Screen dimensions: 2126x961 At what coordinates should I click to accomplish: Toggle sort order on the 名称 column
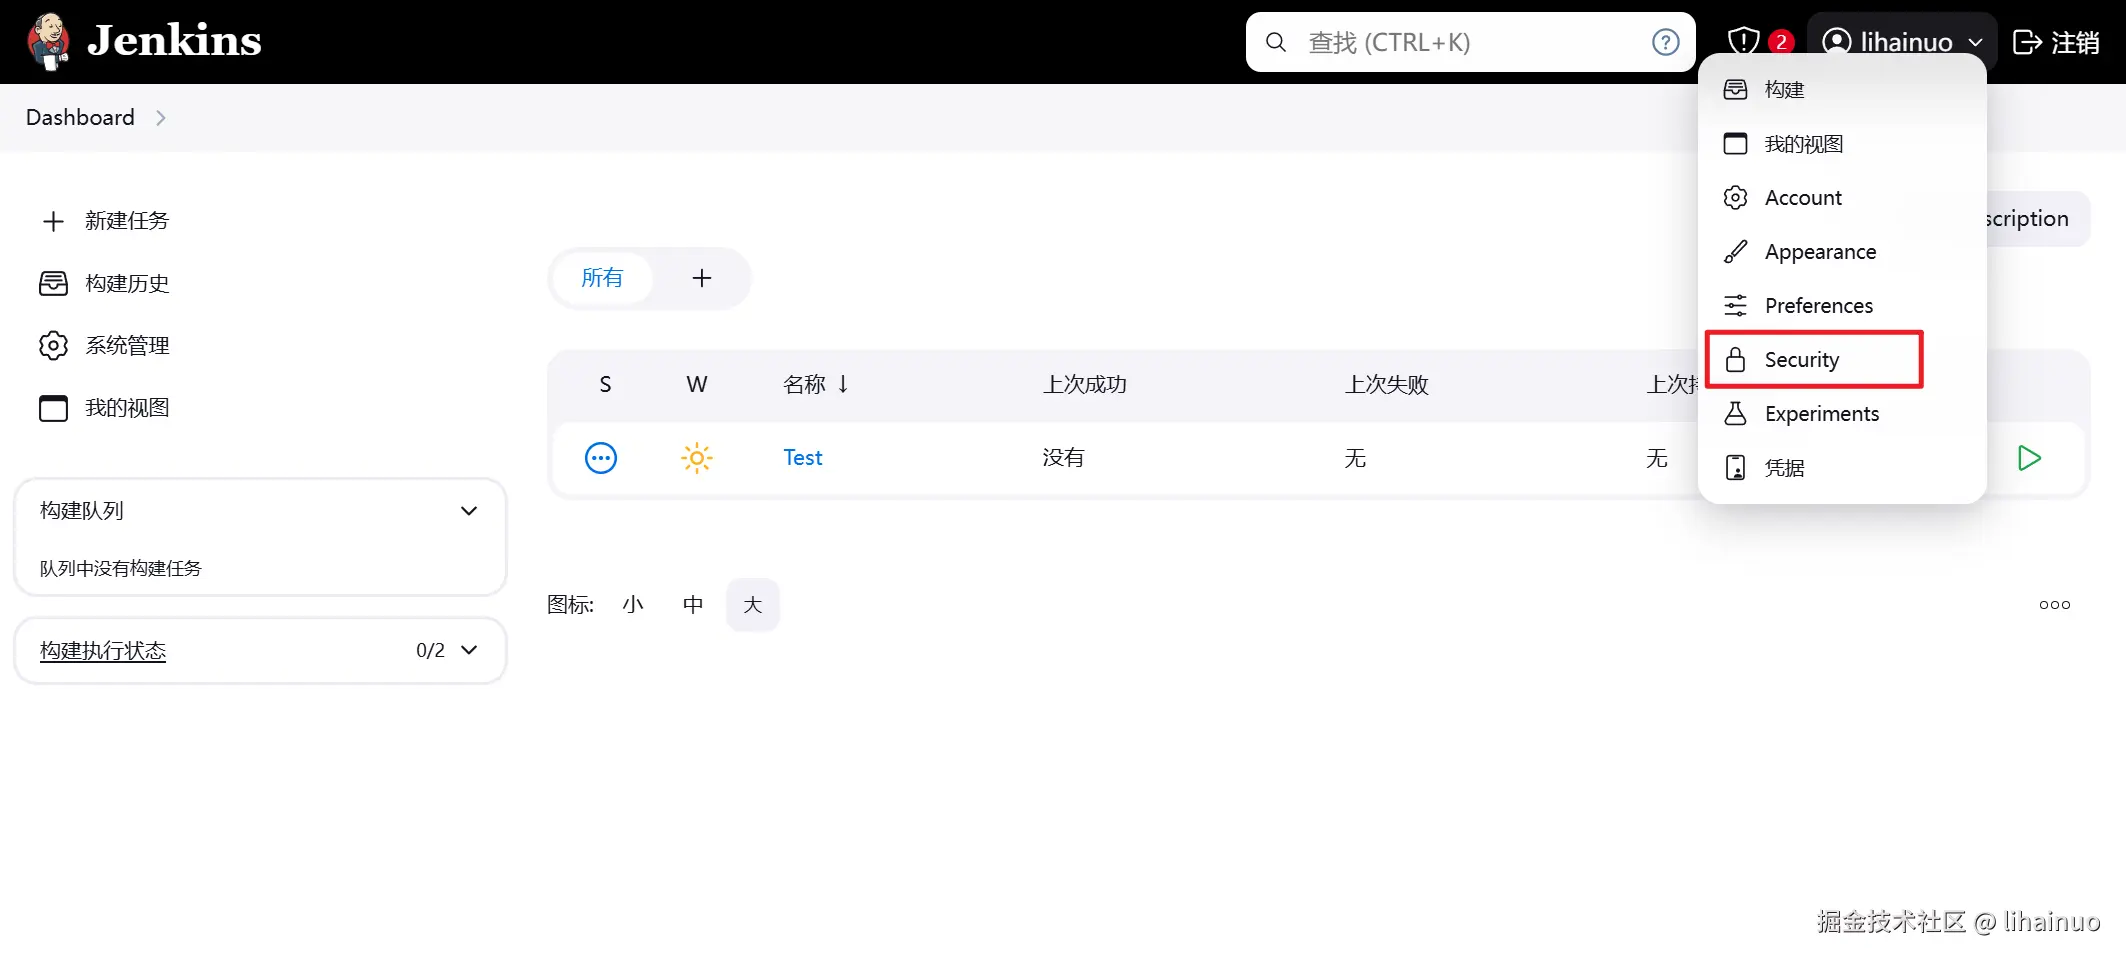coord(815,384)
